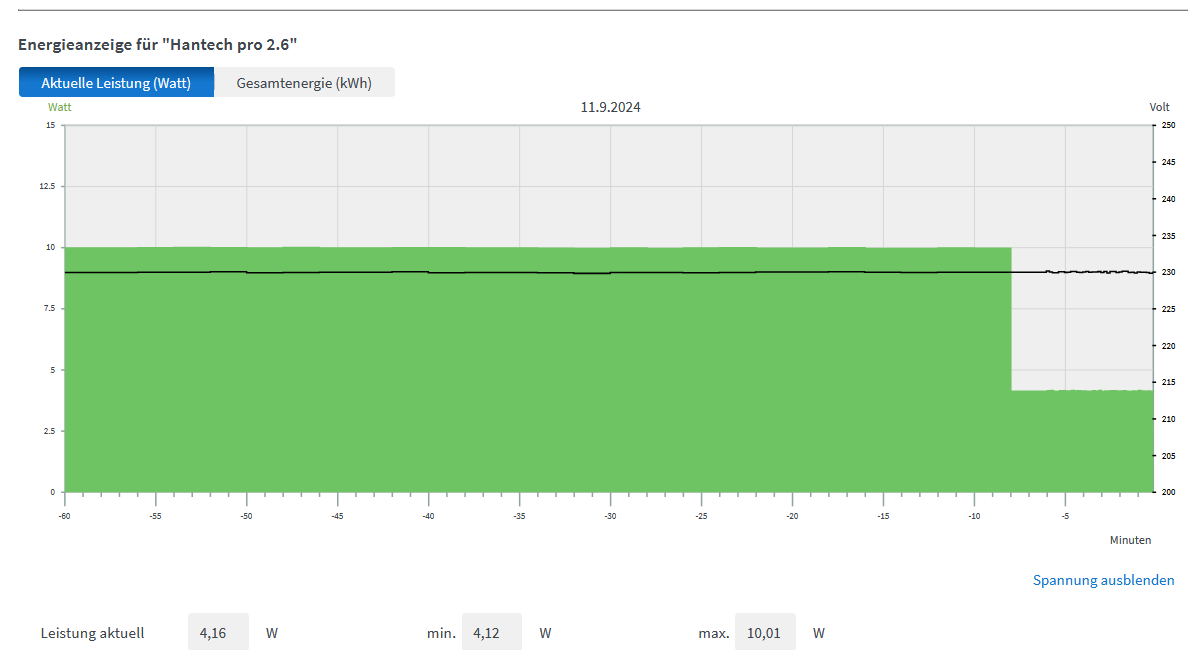Viewport: 1188px width, 650px height.
Task: Select the min. power field 4,12
Action: pyautogui.click(x=492, y=633)
